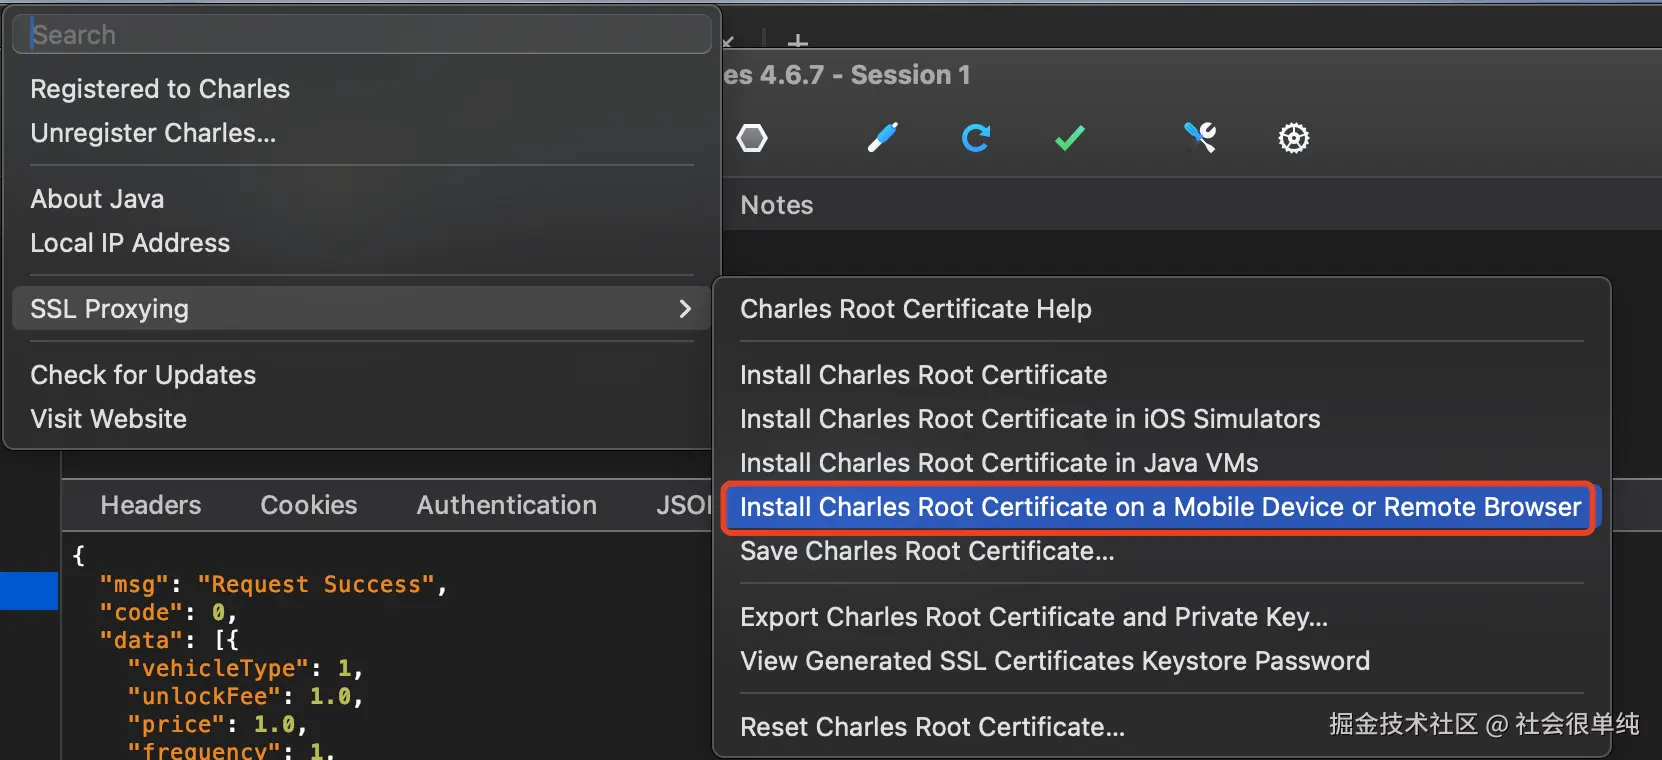Switch to the Headers tab
The width and height of the screenshot is (1662, 760).
(151, 505)
